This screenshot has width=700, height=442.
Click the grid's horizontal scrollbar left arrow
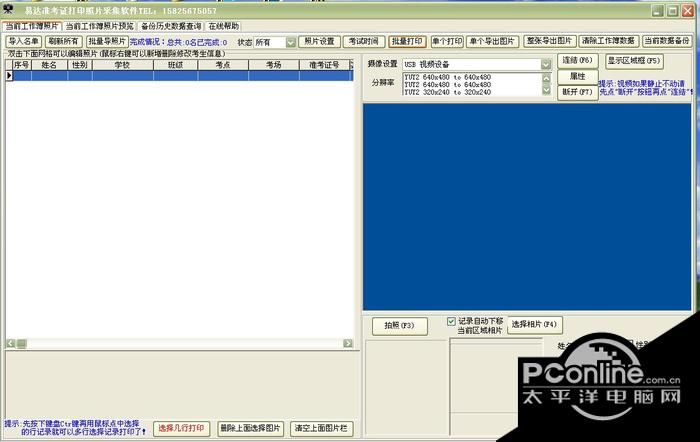[x=11, y=343]
